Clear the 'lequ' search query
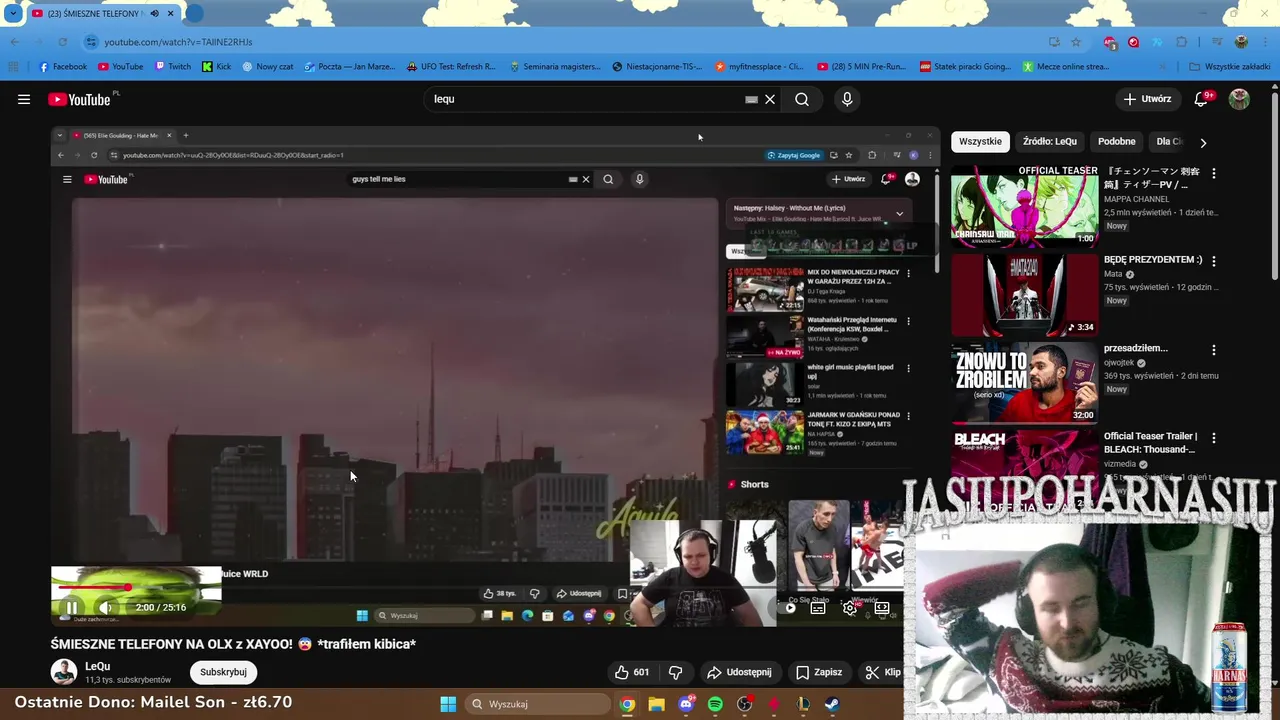 pyautogui.click(x=770, y=99)
